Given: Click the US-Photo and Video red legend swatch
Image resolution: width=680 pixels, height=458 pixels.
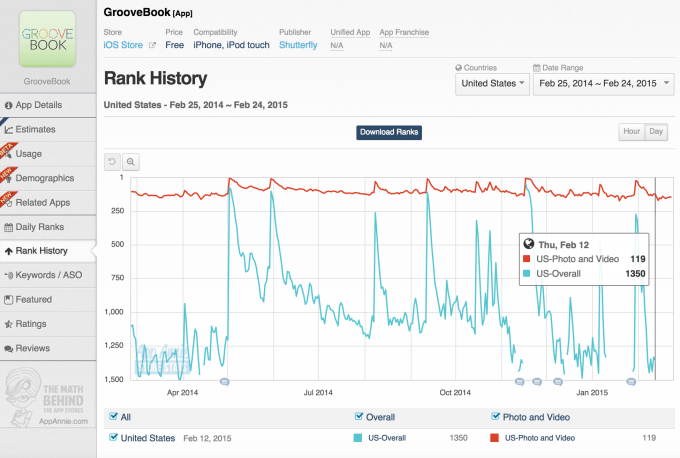Looking at the screenshot, I should coord(494,438).
